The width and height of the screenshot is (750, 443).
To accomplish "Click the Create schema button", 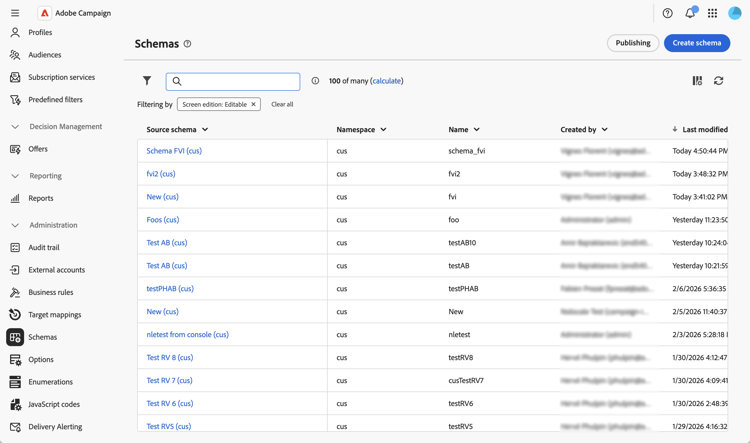I will [x=696, y=43].
